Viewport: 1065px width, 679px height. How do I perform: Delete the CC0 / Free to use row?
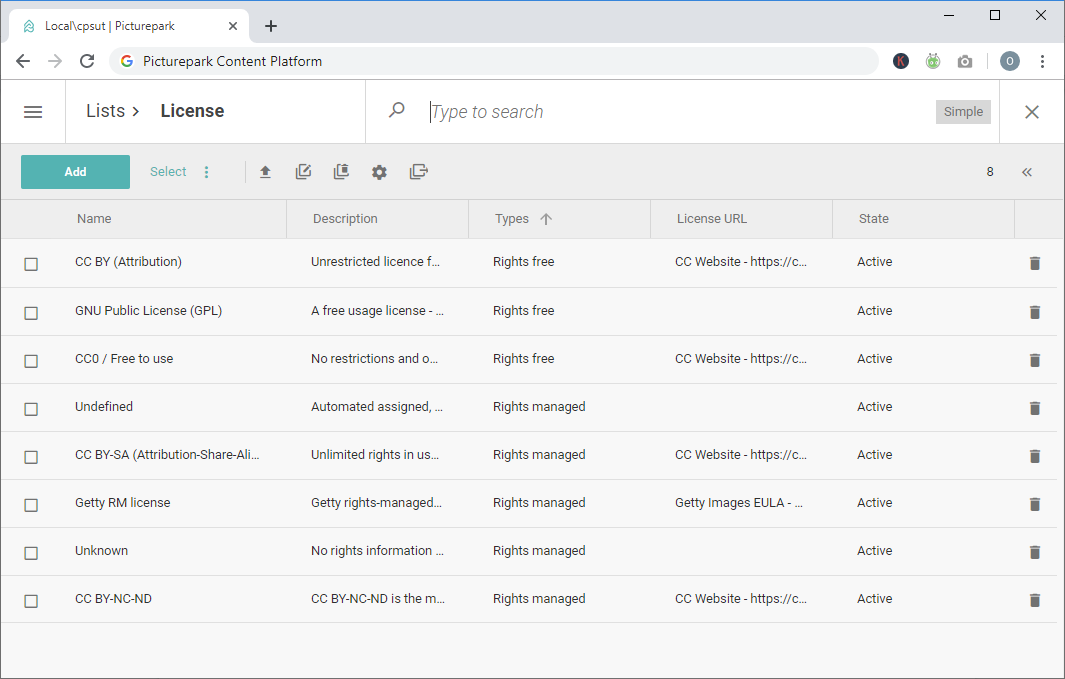pyautogui.click(x=1034, y=360)
